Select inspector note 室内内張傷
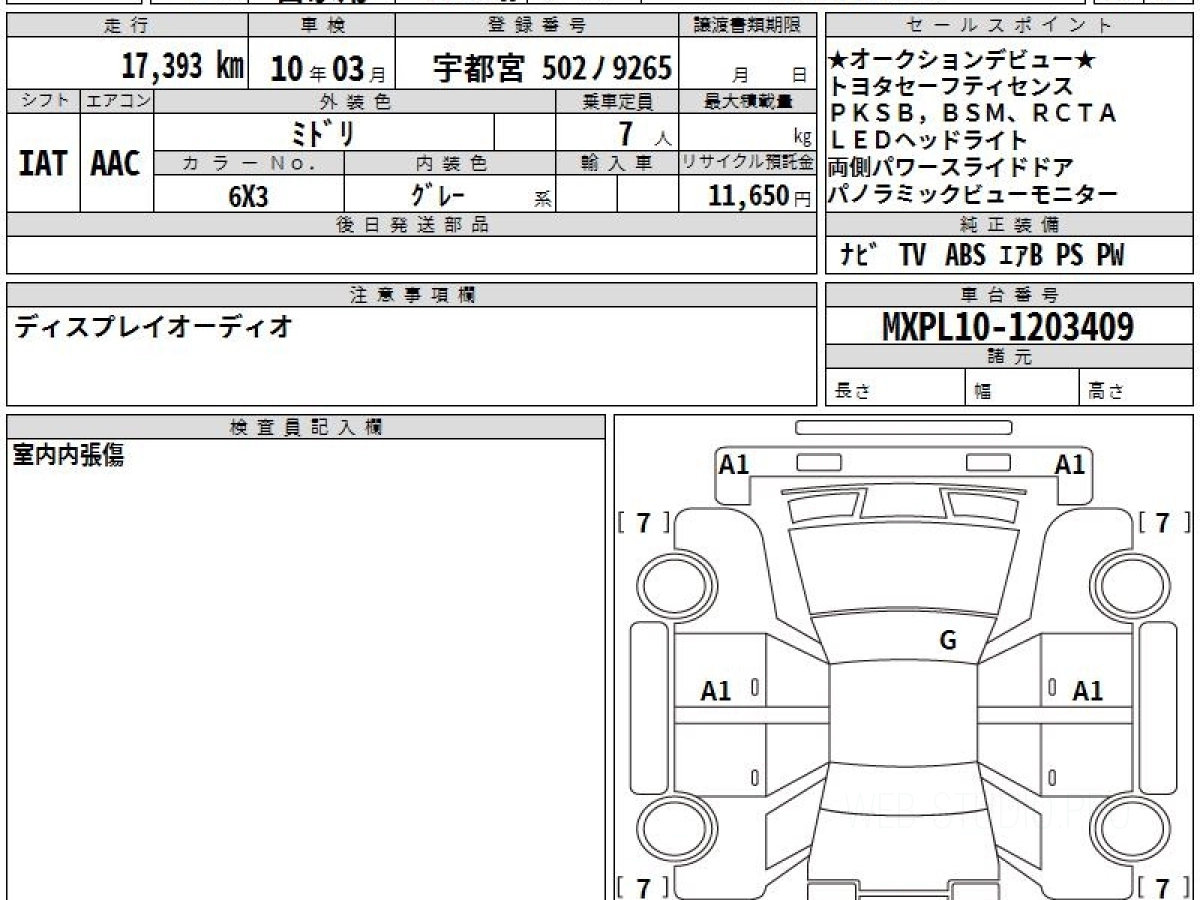 (68, 456)
